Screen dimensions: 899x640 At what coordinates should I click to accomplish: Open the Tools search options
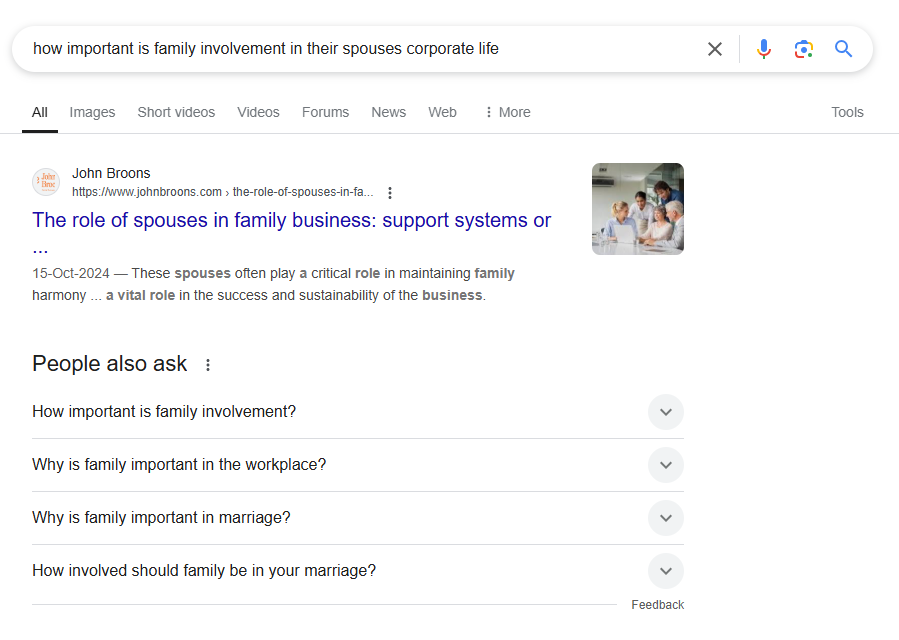point(847,112)
